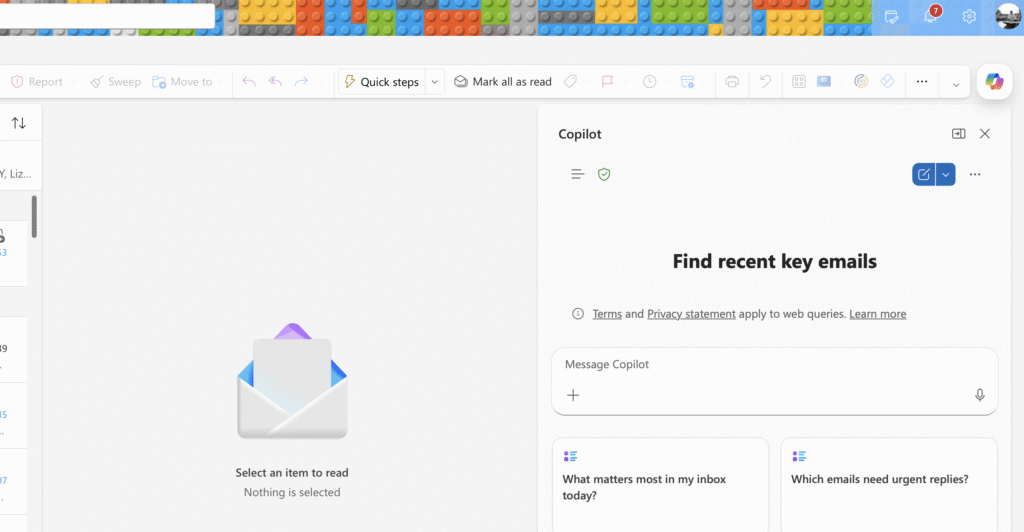Screen dimensions: 1024x532
Task: Select 'Which emails need urgent replies?' suggestion
Action: click(889, 486)
